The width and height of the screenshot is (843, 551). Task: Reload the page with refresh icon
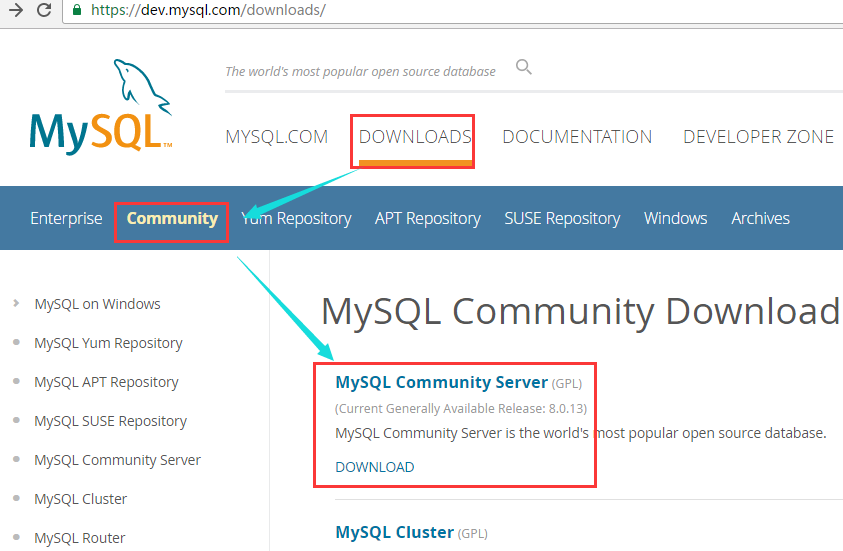pos(44,10)
